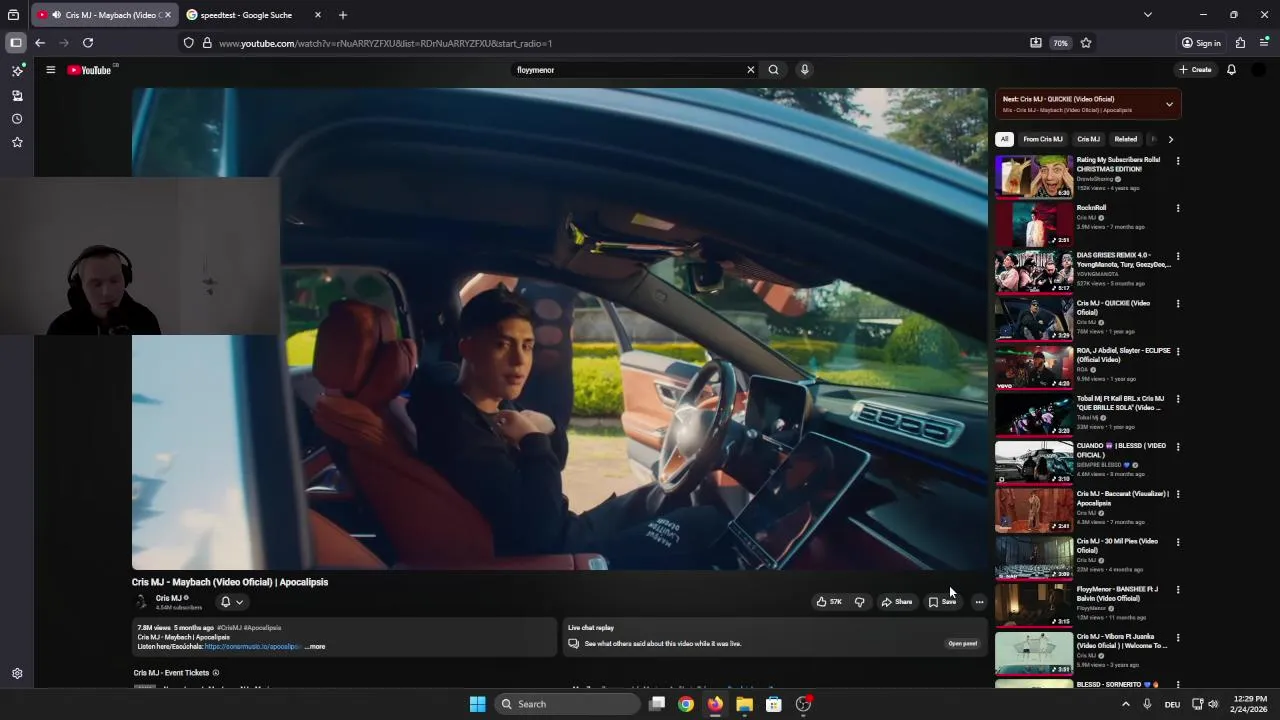
Task: List all tabs with dropdown arrow
Action: pyautogui.click(x=1148, y=15)
